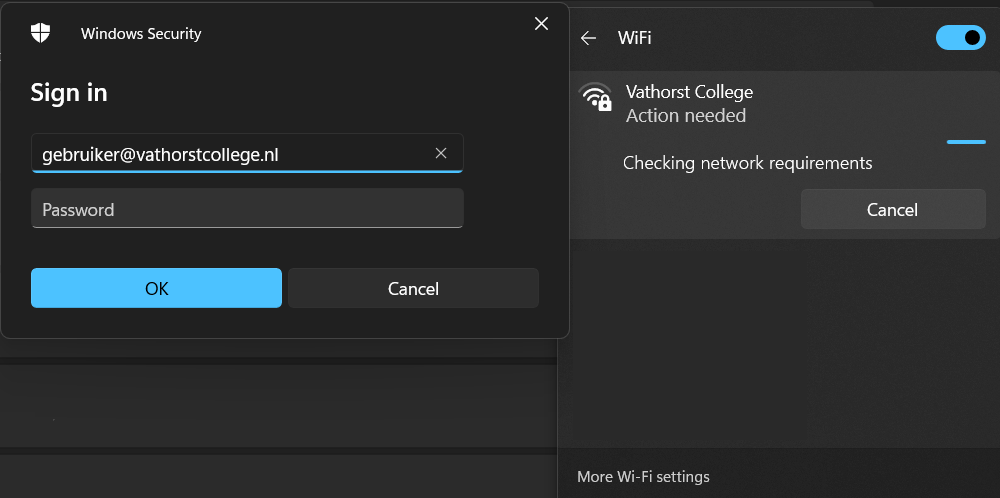Screen dimensions: 1000x498
Task: Clear the username field with the X icon
Action: click(441, 153)
